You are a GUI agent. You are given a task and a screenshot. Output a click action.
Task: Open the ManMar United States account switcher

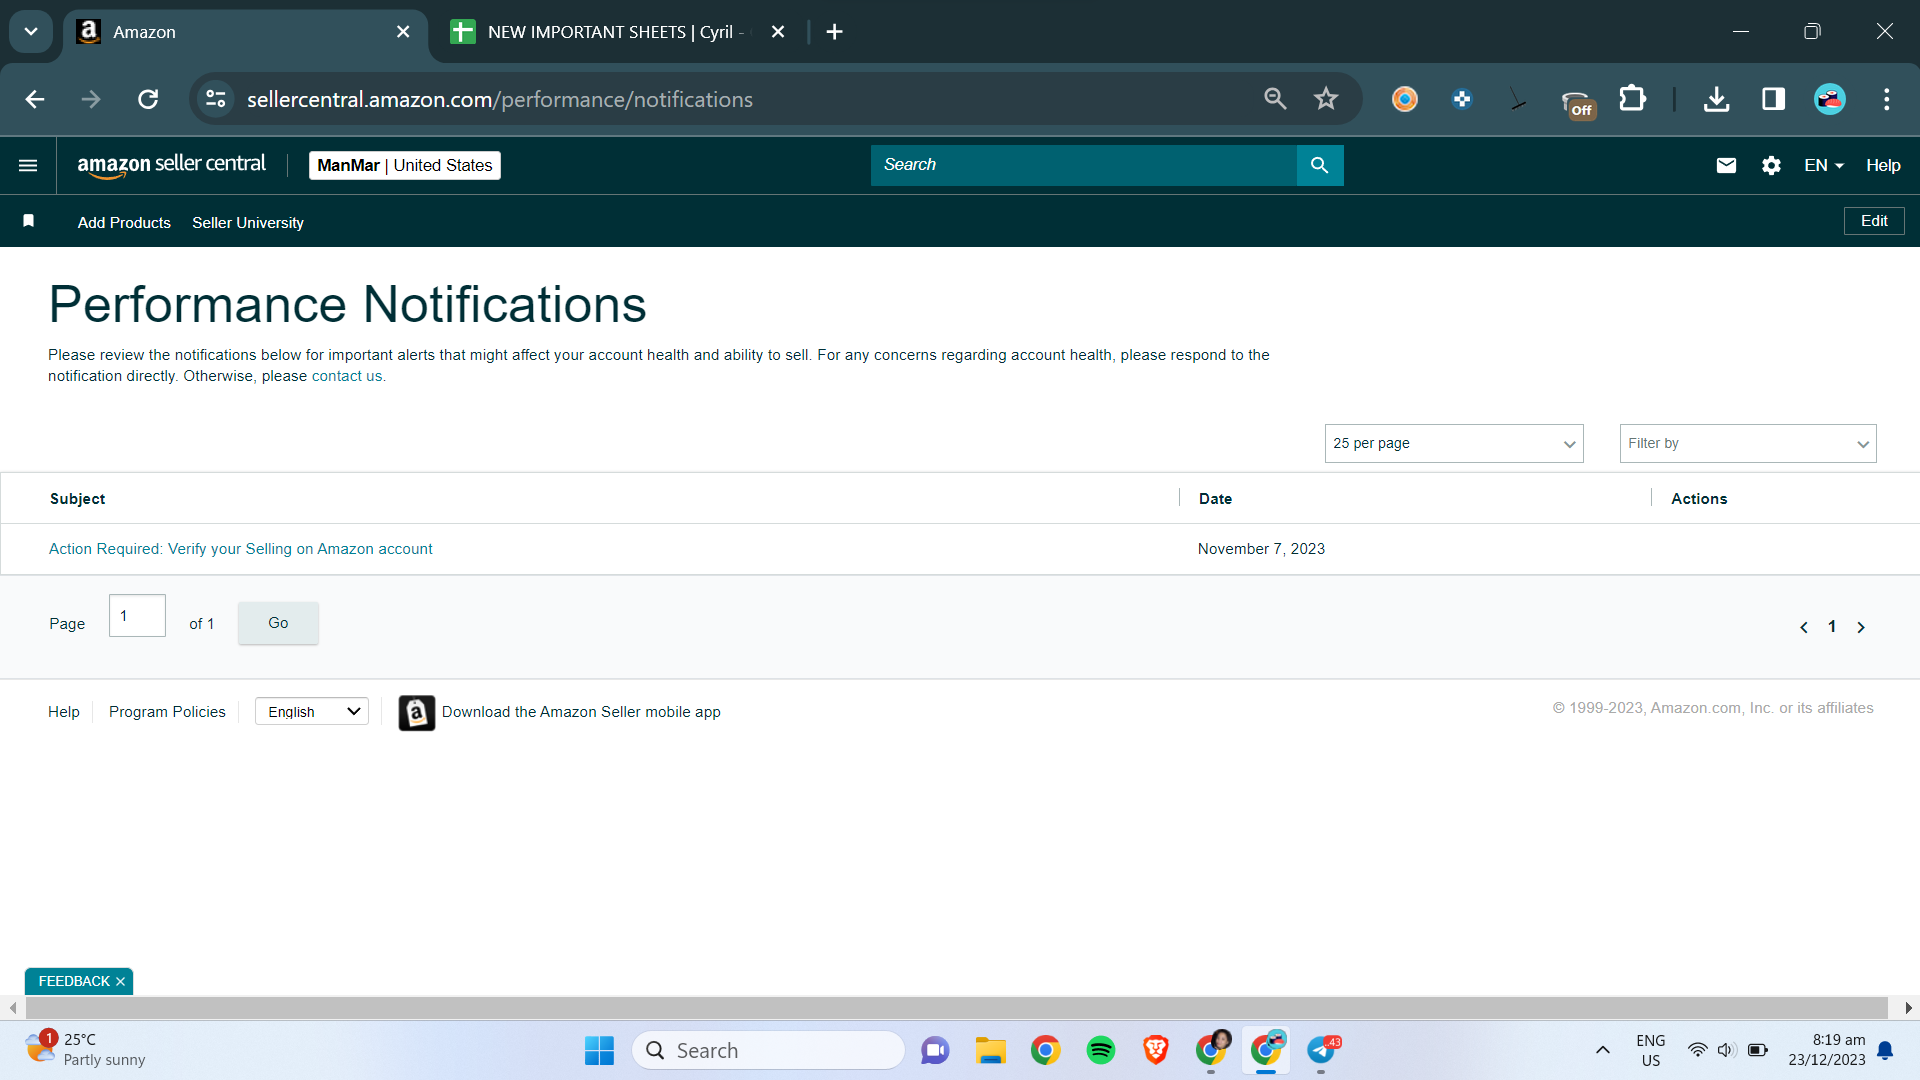[405, 165]
